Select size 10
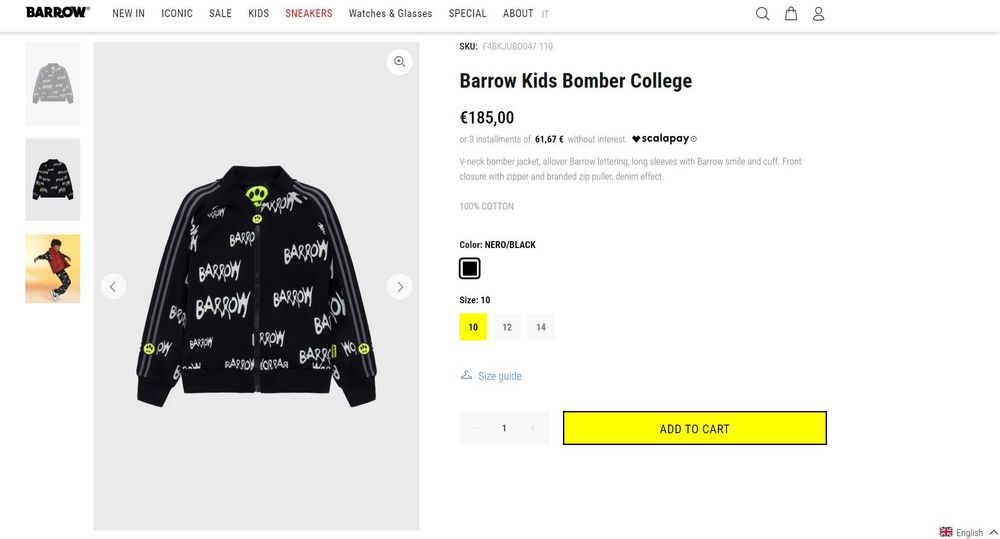Screen dimensions: 1000x539 pos(473,327)
